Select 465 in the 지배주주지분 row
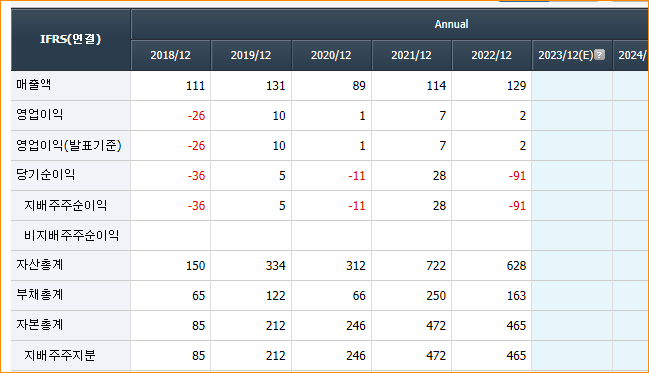This screenshot has height=373, width=649. pyautogui.click(x=517, y=356)
